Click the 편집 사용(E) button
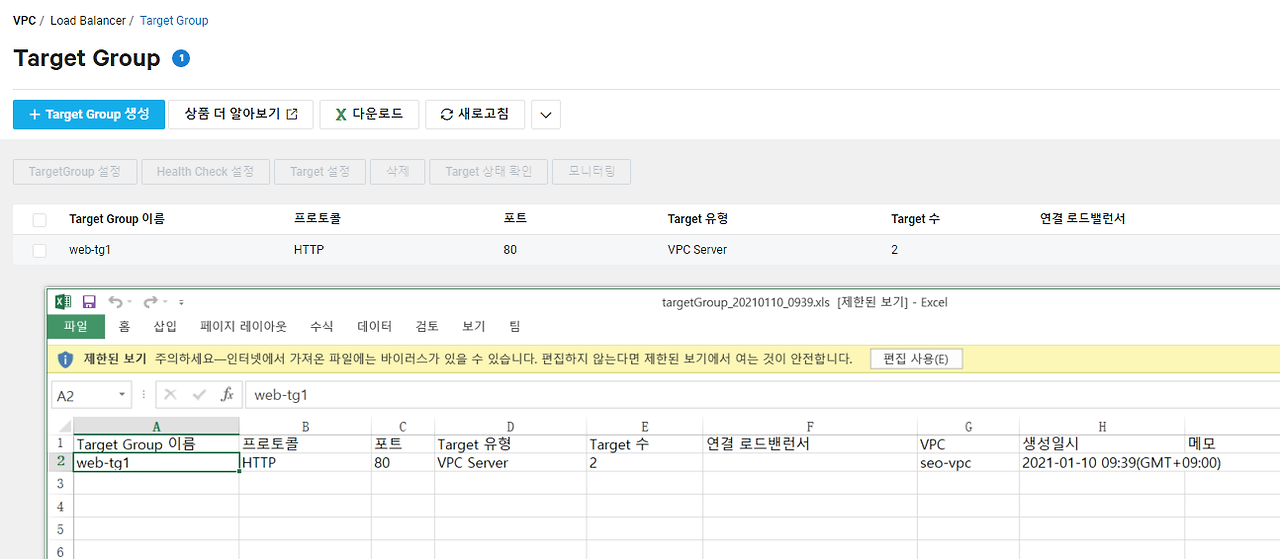 click(x=916, y=359)
